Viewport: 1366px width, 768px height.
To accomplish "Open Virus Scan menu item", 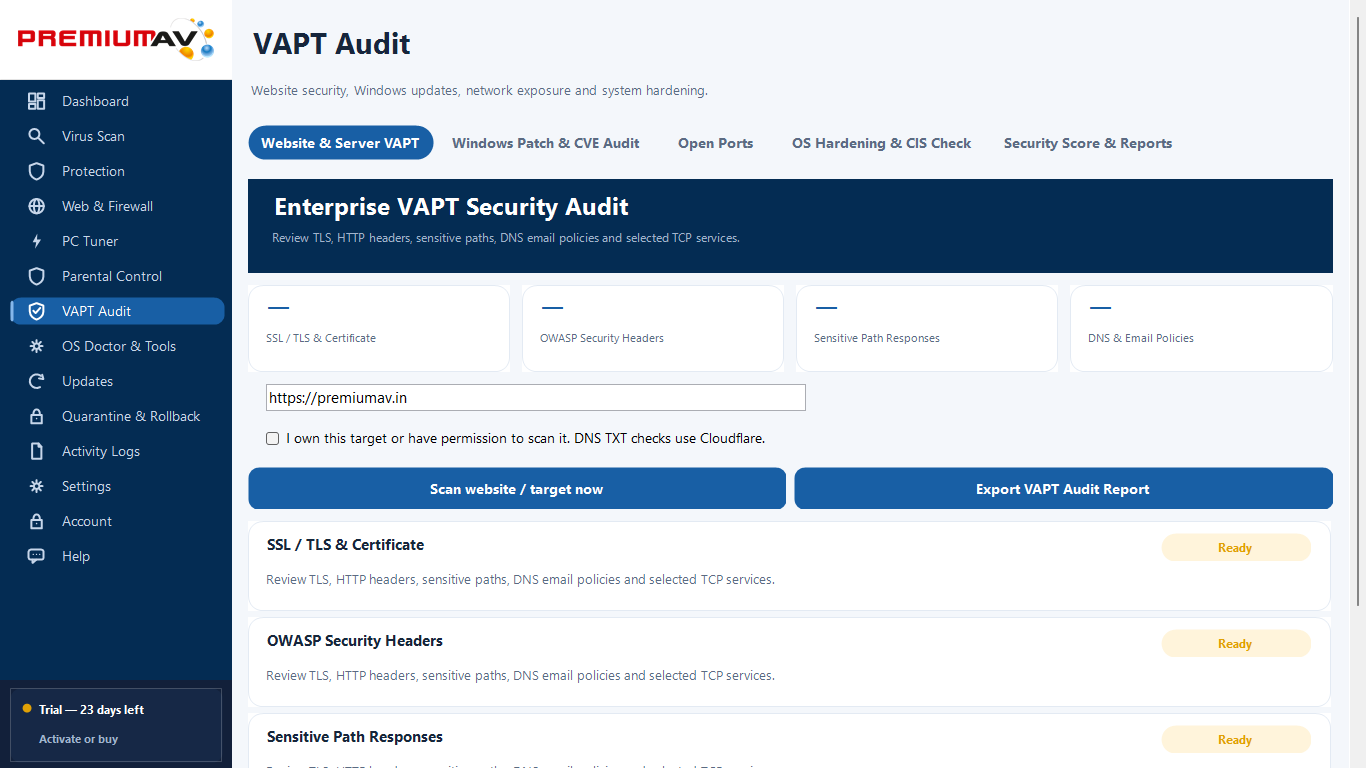I will point(117,136).
